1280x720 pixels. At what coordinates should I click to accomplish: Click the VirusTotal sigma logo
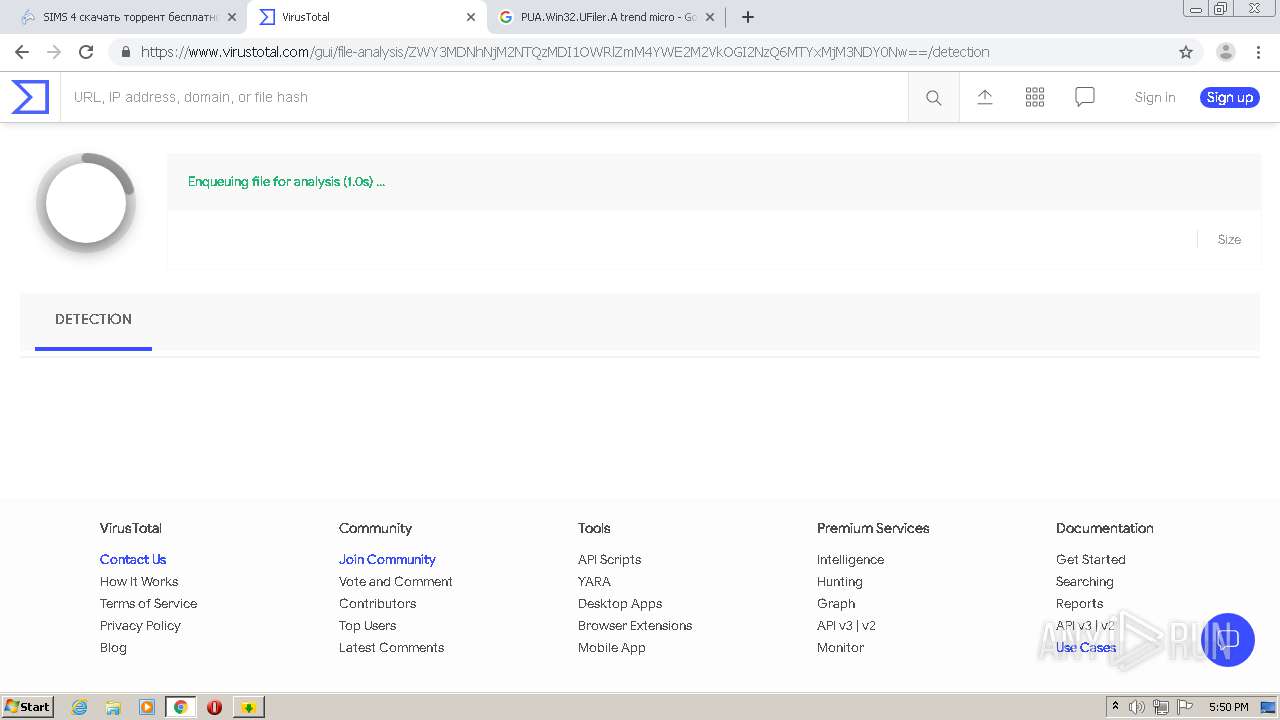click(30, 97)
